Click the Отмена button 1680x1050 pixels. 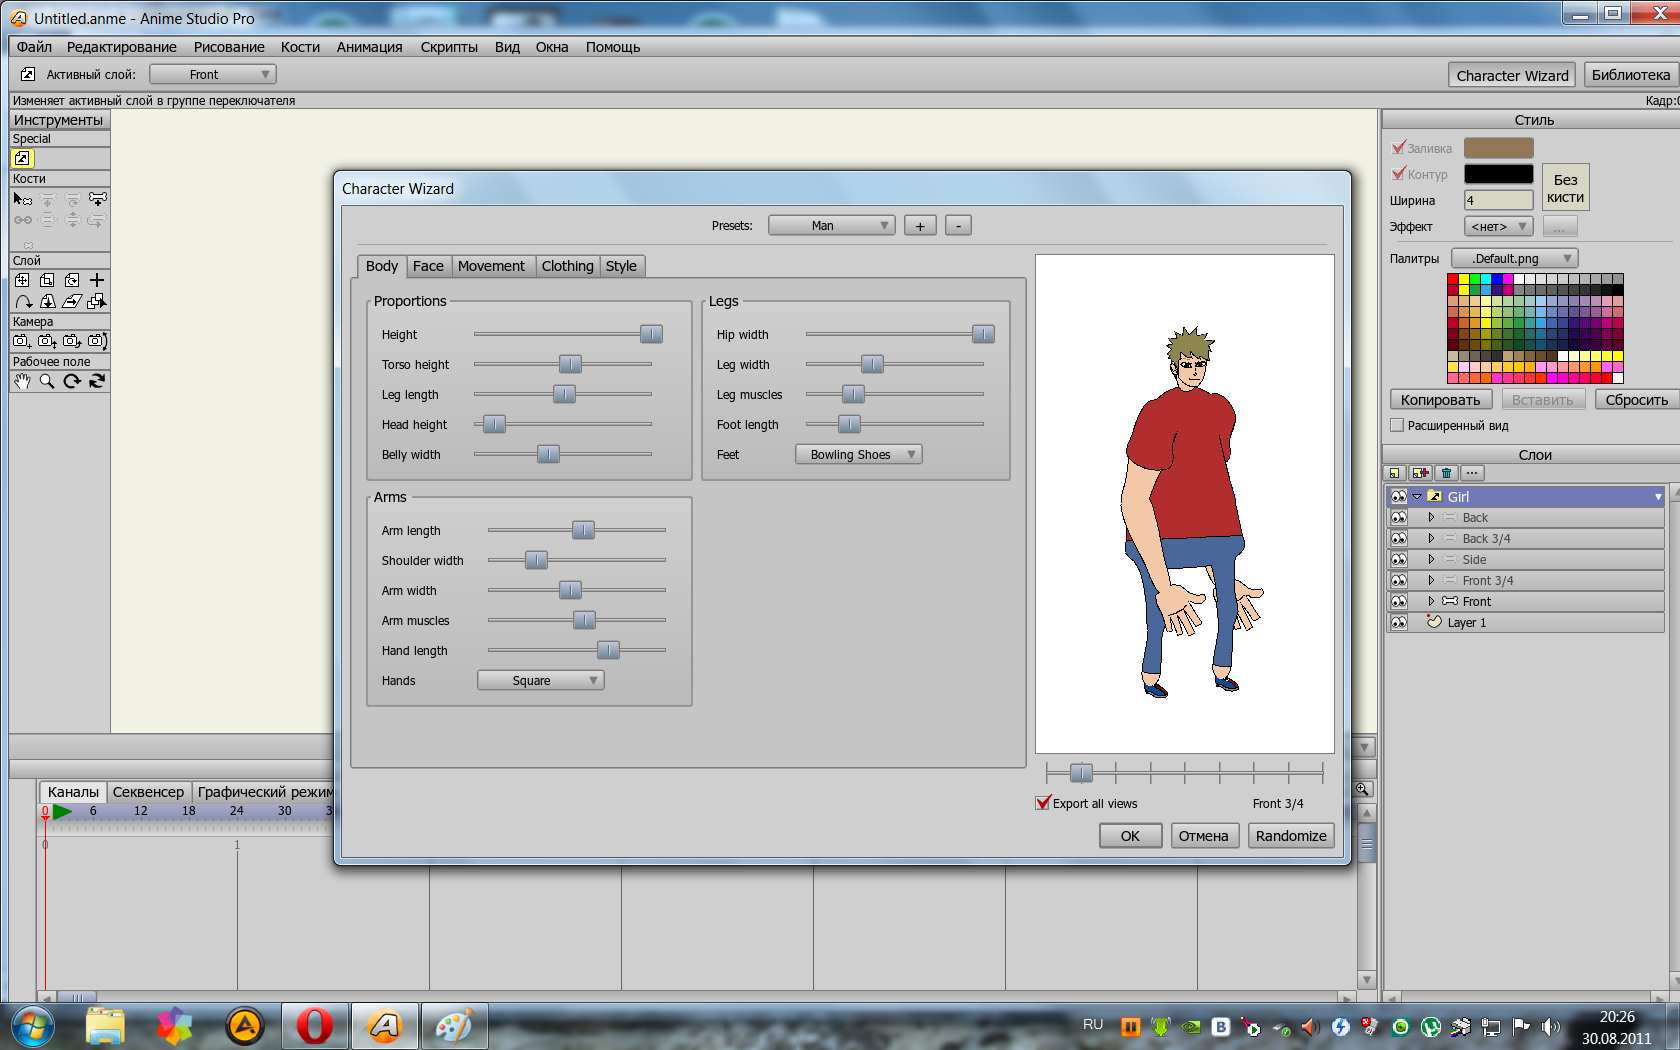[1203, 836]
